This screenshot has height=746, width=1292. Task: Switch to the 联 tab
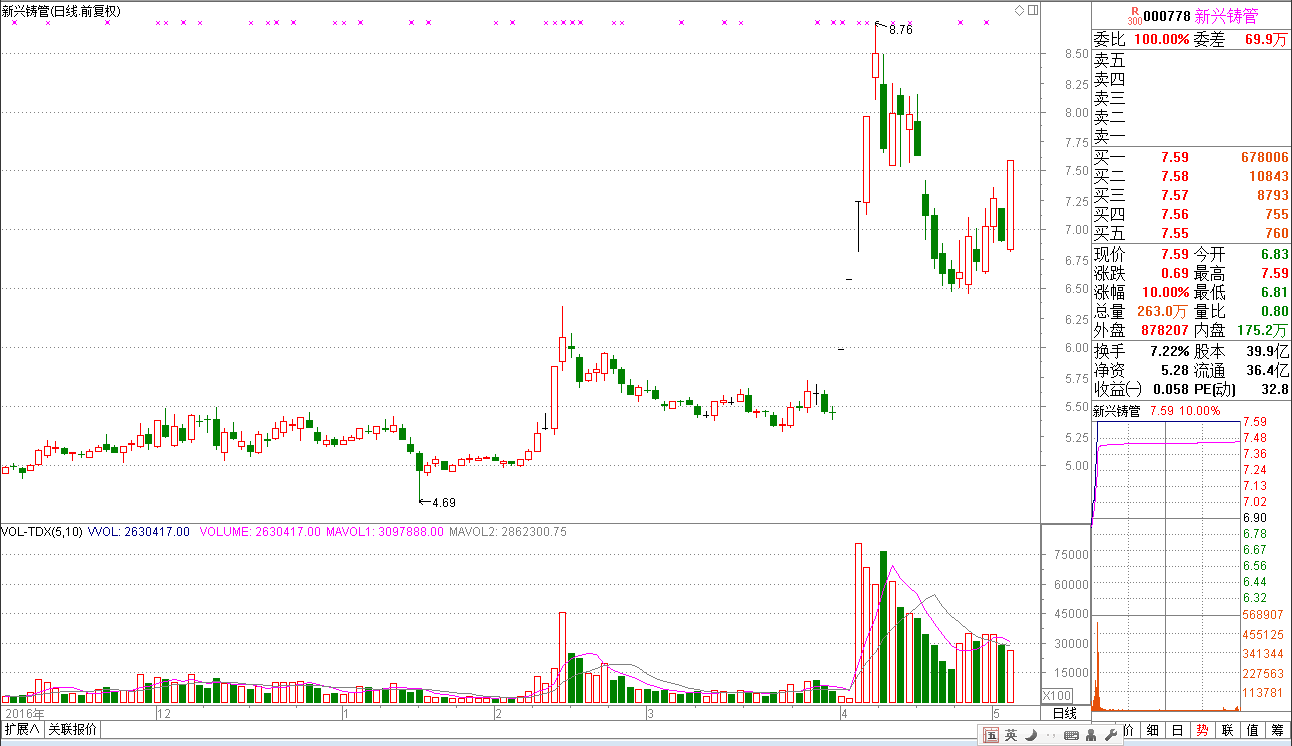1228,730
